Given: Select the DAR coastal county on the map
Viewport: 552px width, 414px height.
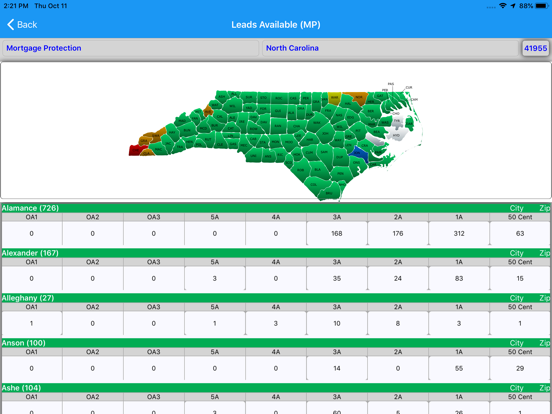Looking at the screenshot, I should [x=409, y=124].
